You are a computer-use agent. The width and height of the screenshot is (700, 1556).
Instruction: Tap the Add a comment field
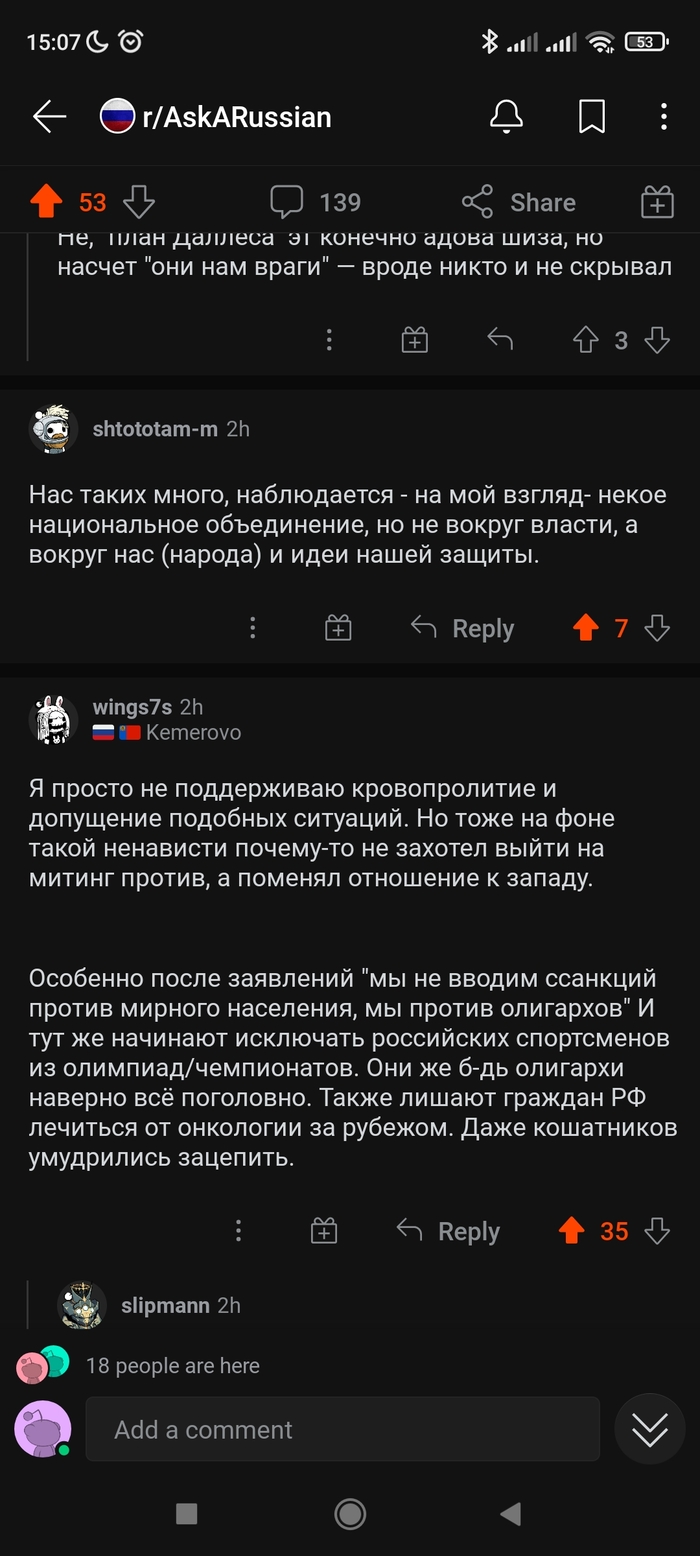[x=342, y=1430]
